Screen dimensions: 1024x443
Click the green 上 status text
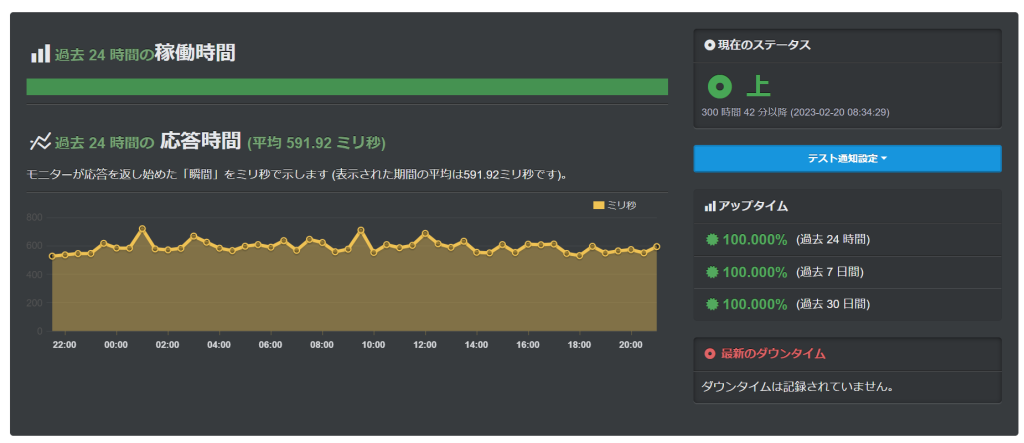click(761, 87)
